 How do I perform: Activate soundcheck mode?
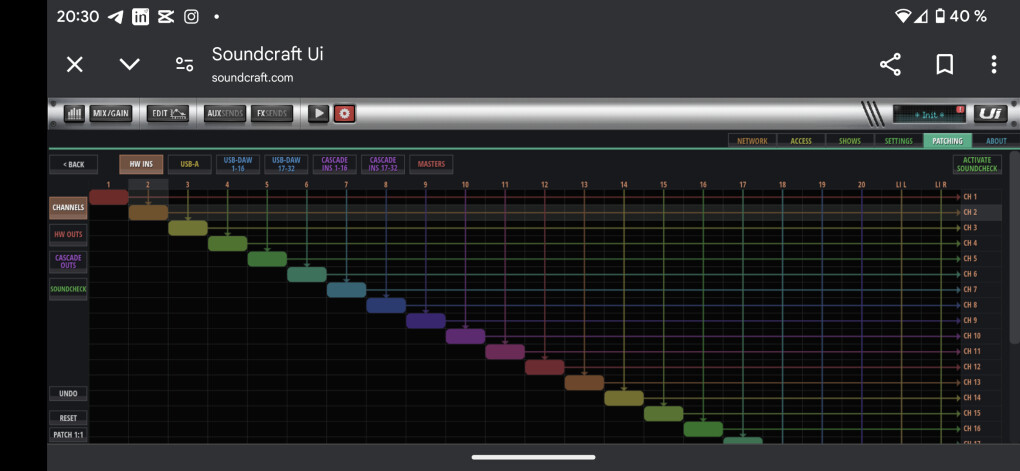[x=977, y=164]
